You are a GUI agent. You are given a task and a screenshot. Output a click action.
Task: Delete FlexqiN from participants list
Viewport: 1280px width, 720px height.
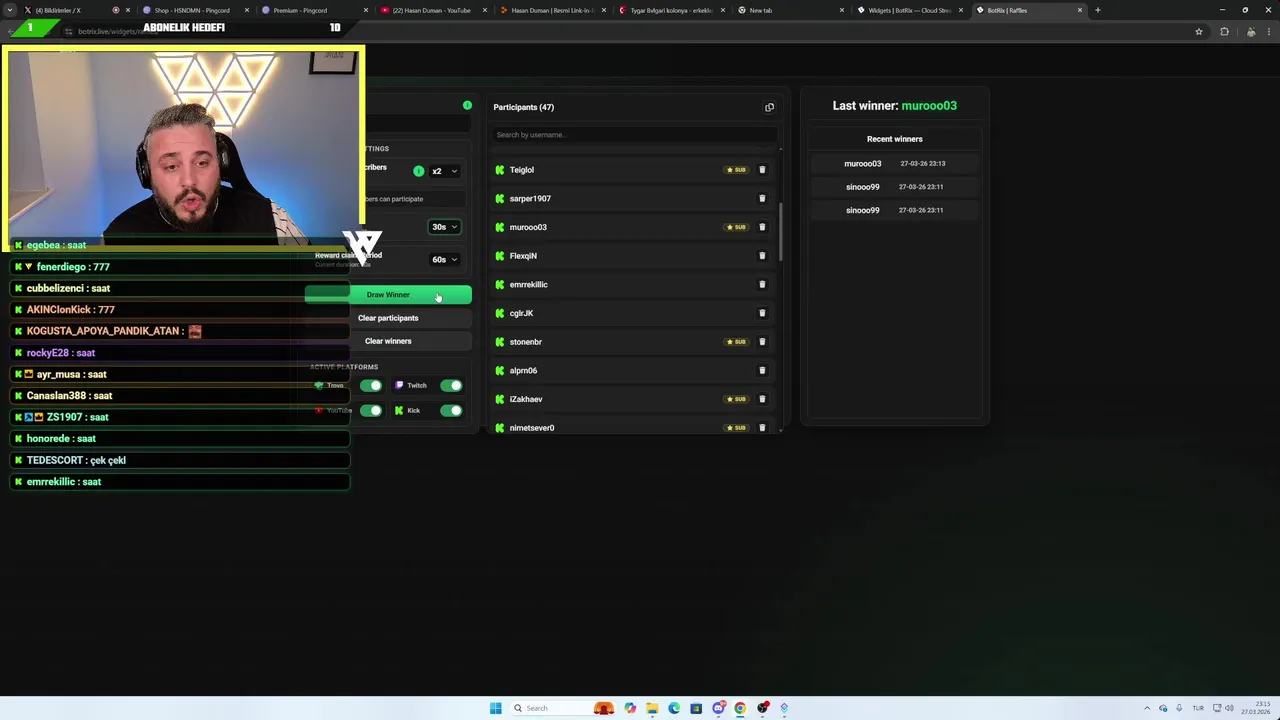762,256
